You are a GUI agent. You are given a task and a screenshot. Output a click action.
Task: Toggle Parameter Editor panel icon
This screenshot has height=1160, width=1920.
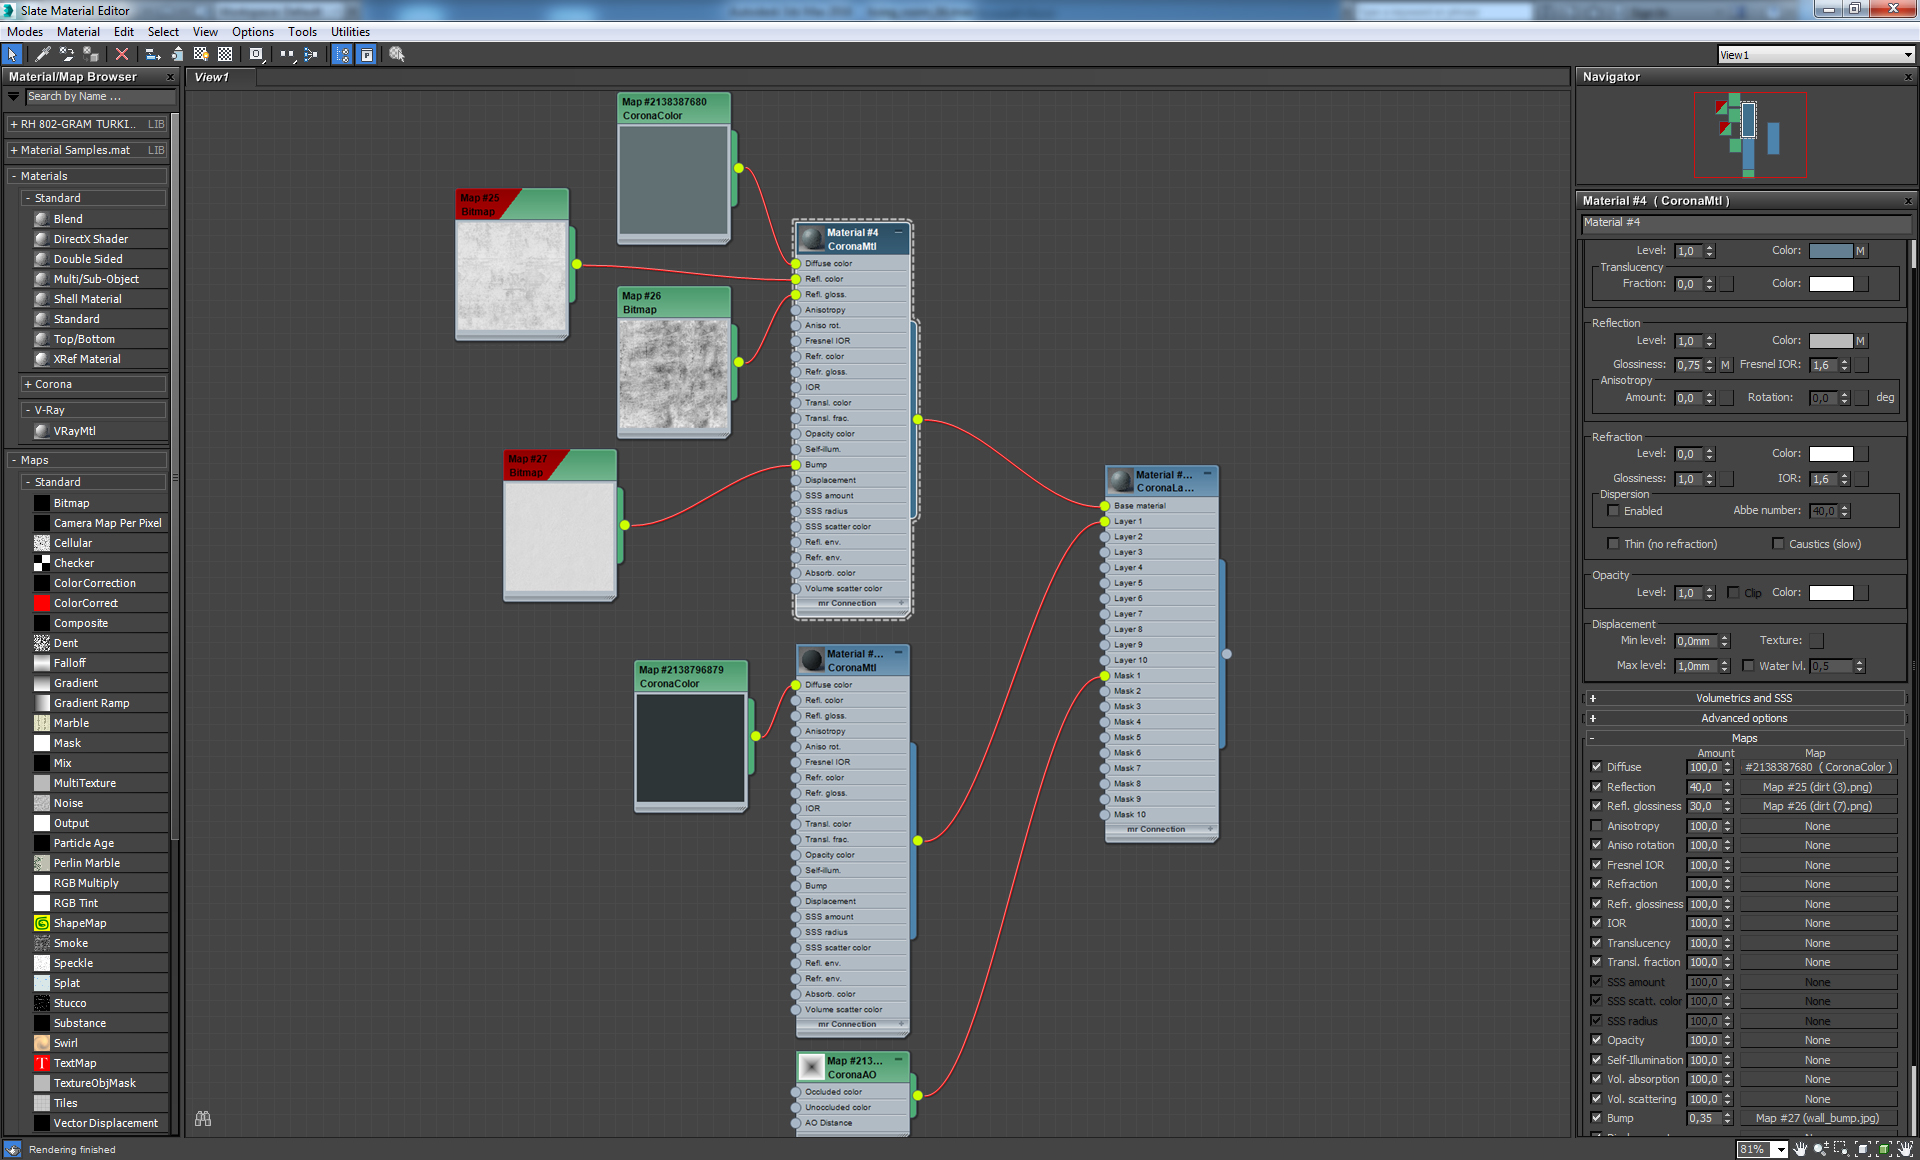point(366,54)
